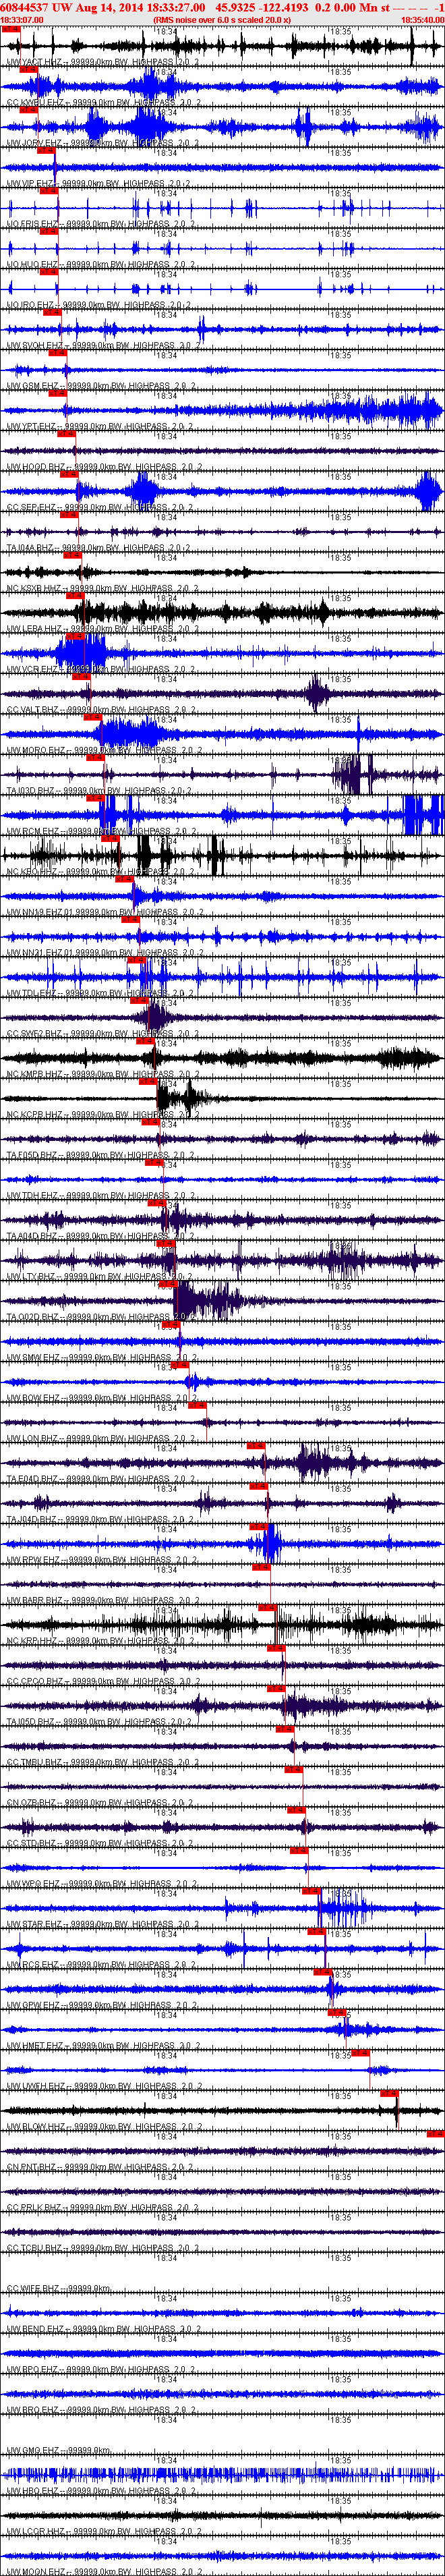This screenshot has width=445, height=2576.
Task: Click the red pick marker on UW BLOW trace
Action: pyautogui.click(x=389, y=2093)
